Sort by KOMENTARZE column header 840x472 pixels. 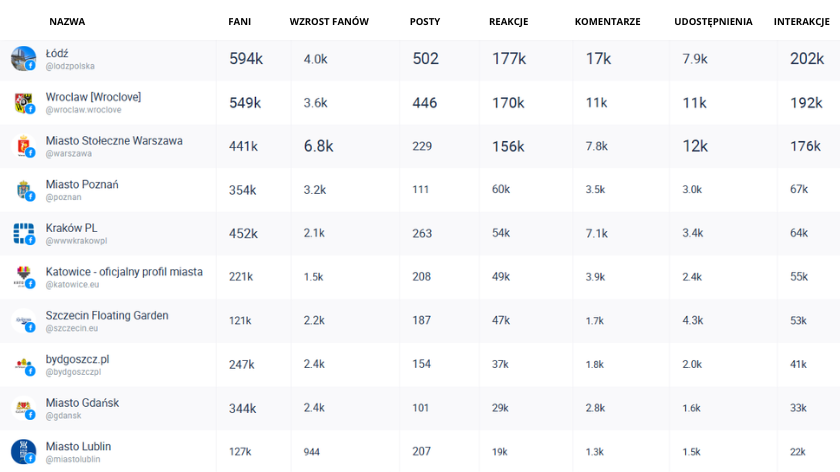[608, 21]
